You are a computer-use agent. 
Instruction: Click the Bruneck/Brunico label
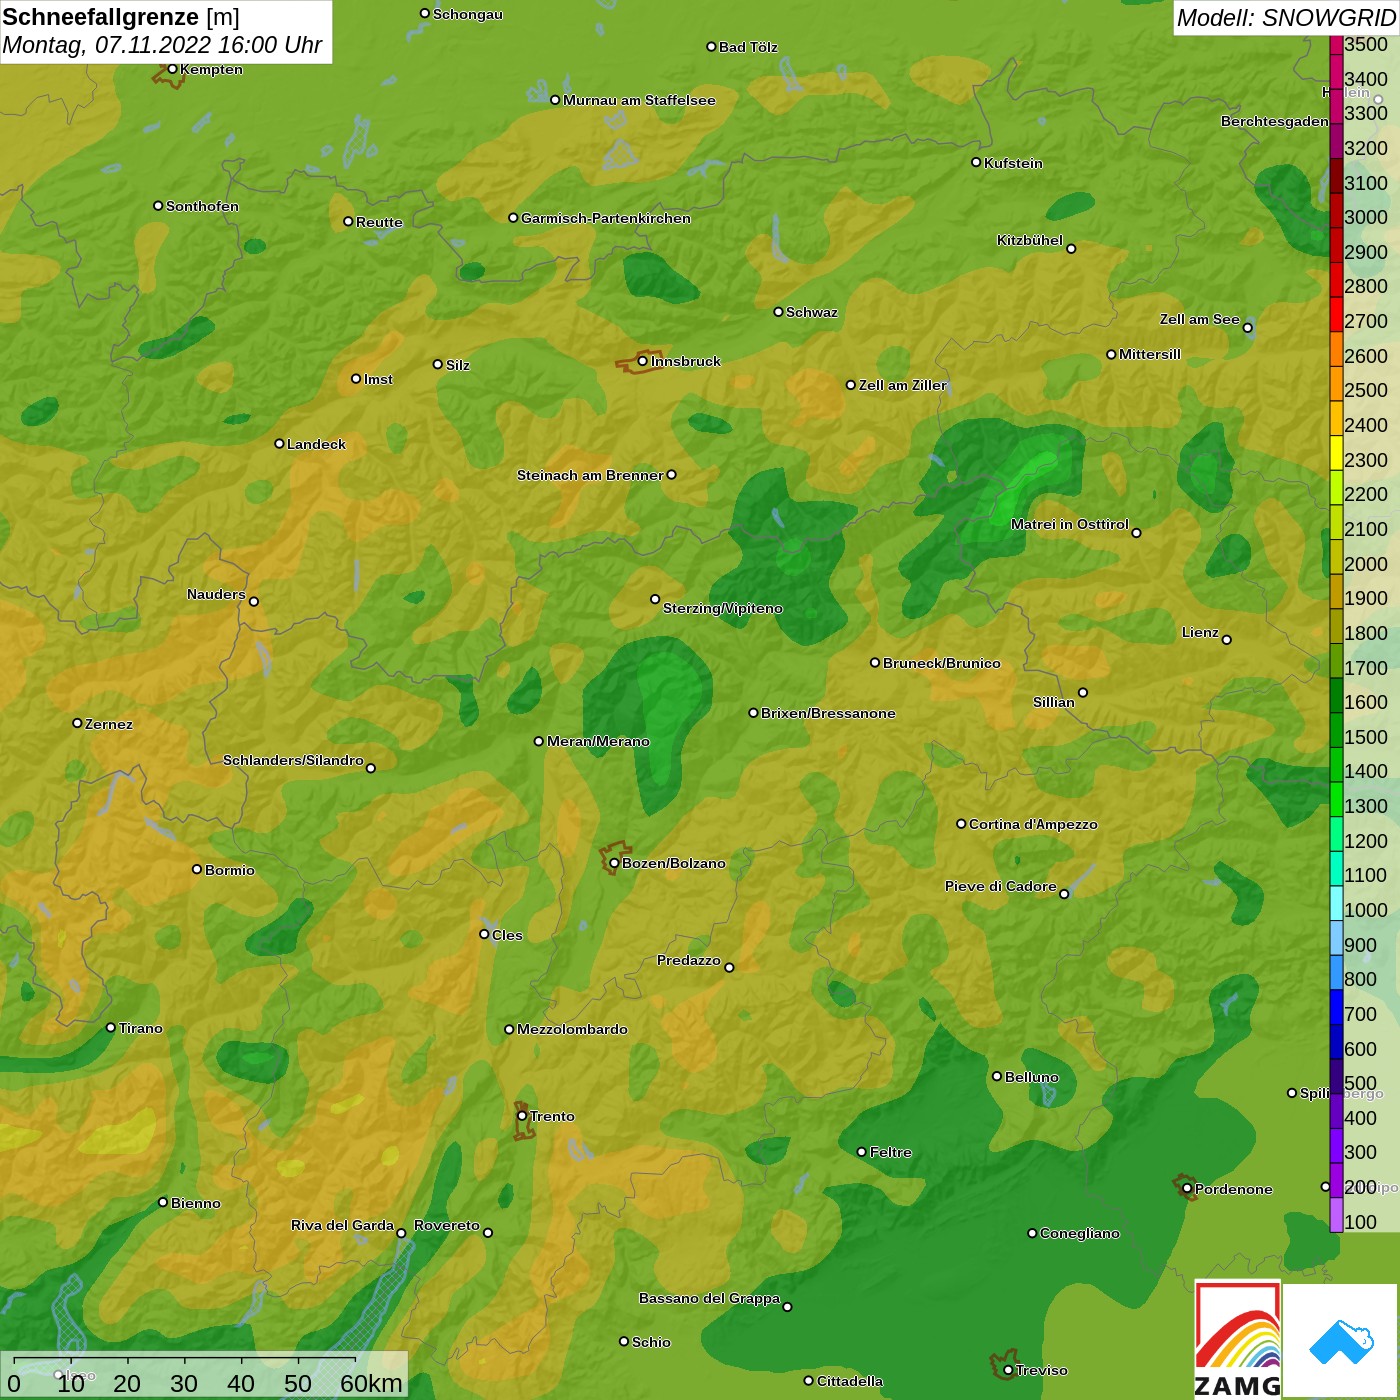pyautogui.click(x=942, y=663)
